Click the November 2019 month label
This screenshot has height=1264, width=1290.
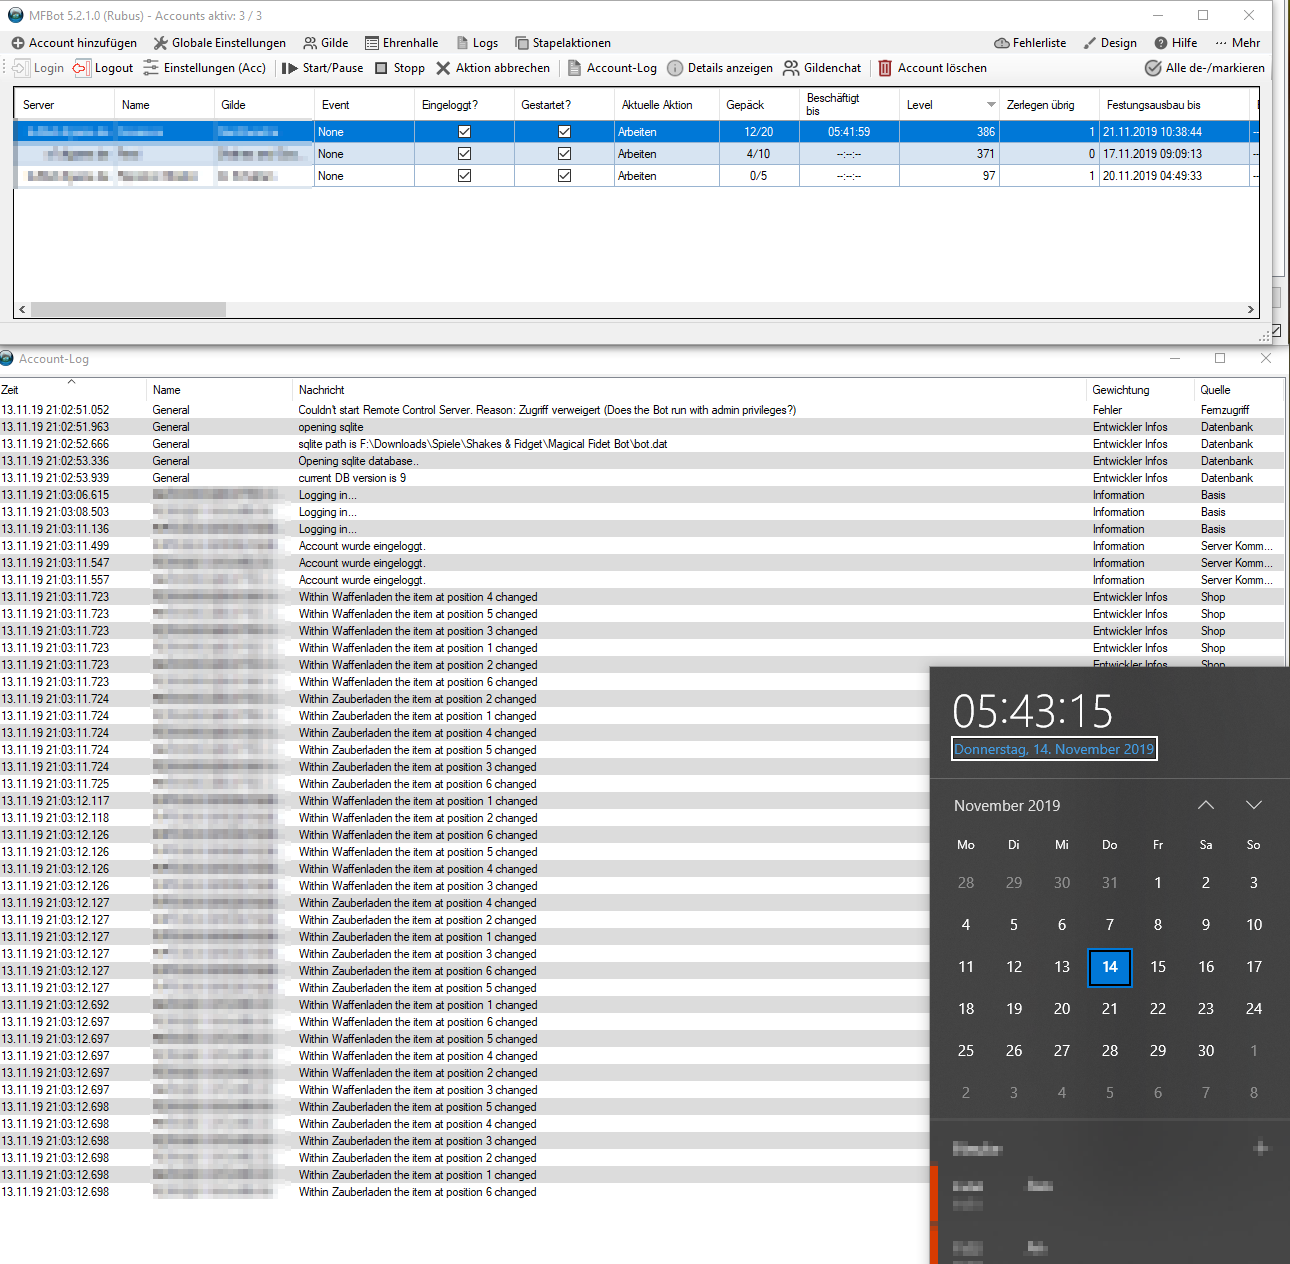[x=1007, y=806]
